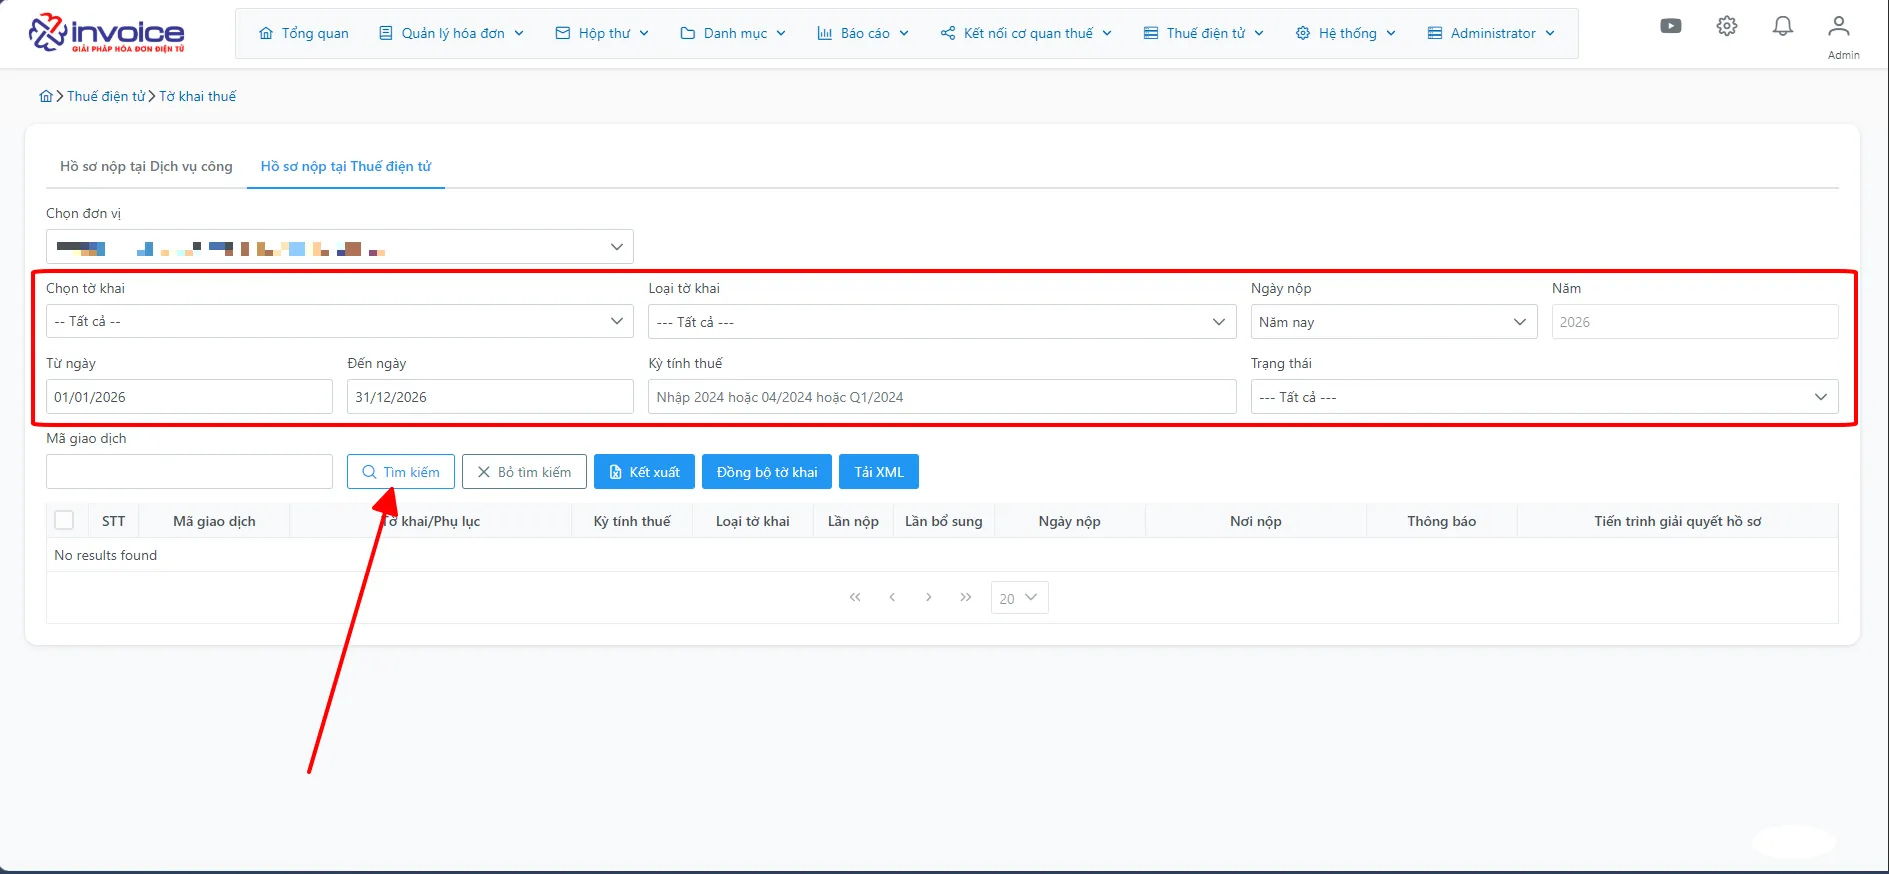Viewport: 1889px width, 874px height.
Task: Click the Đến ngày date field
Action: coord(490,397)
